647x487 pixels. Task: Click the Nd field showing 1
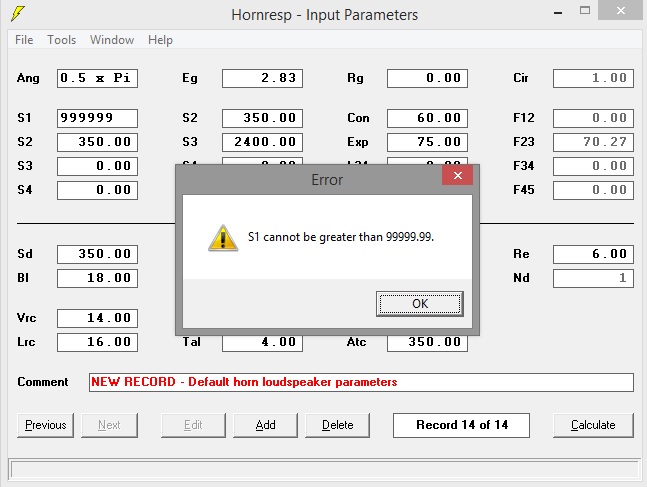(593, 278)
